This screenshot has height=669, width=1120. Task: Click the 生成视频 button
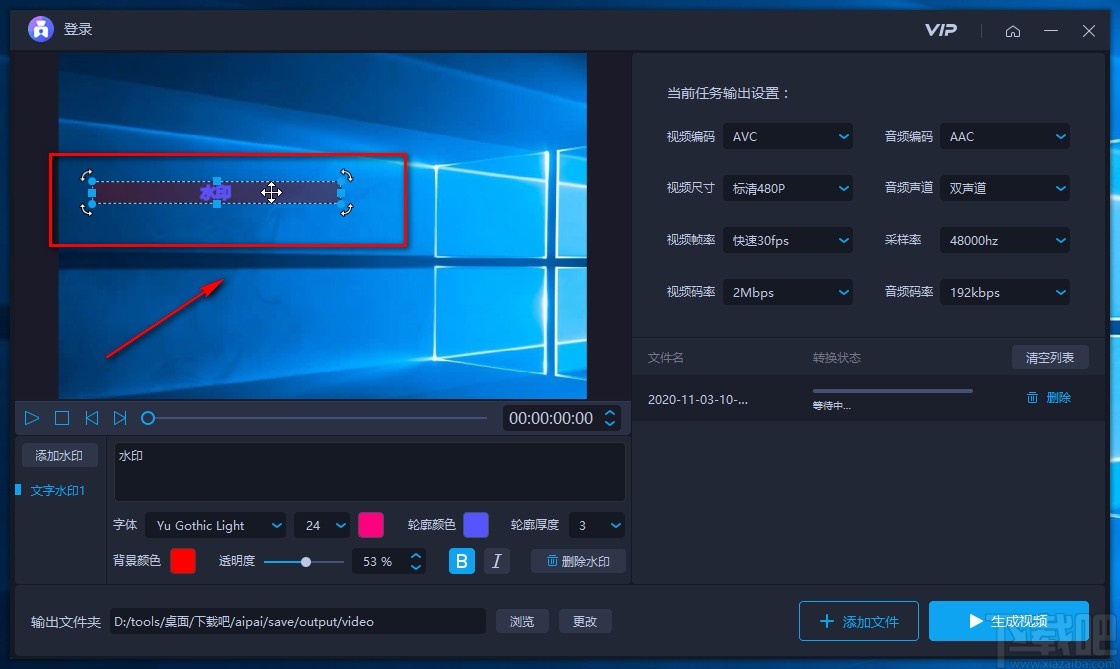click(1009, 621)
